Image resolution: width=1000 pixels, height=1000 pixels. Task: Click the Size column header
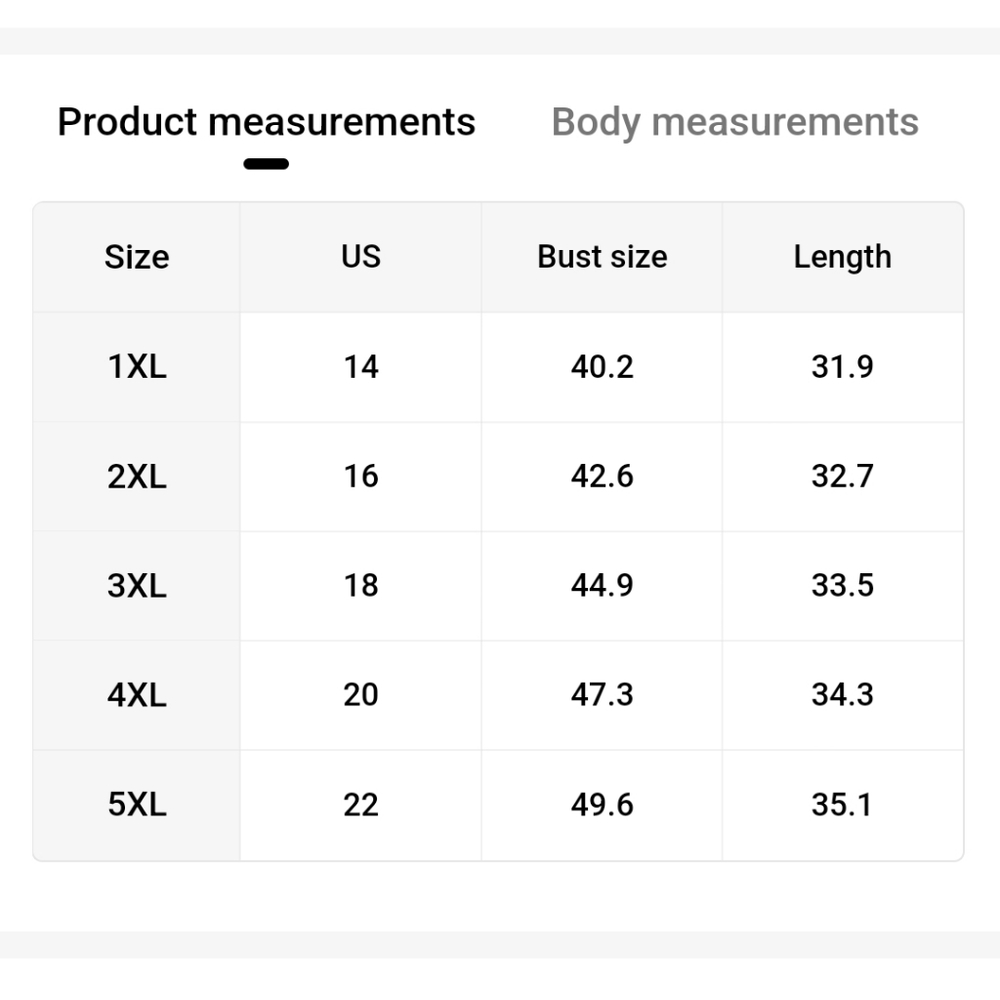(137, 257)
